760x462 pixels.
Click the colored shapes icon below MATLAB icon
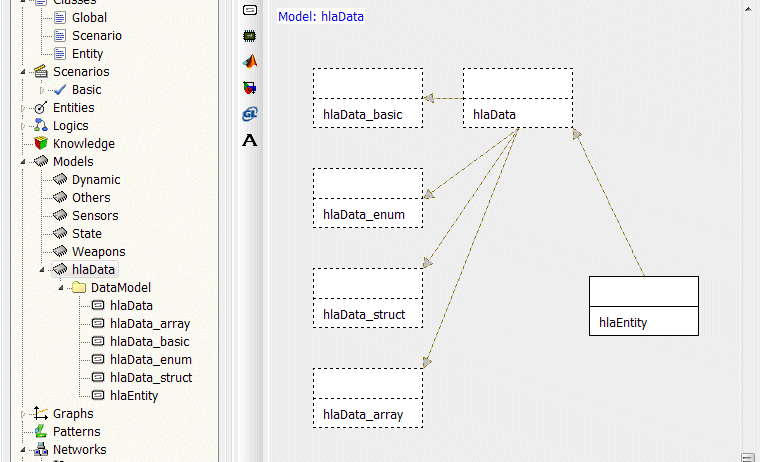tap(250, 88)
